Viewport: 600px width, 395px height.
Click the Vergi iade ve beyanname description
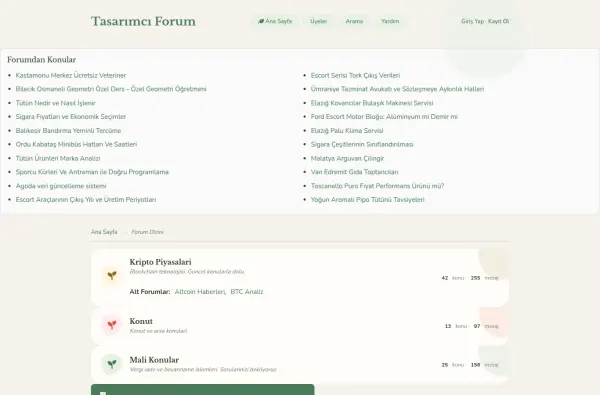point(203,370)
